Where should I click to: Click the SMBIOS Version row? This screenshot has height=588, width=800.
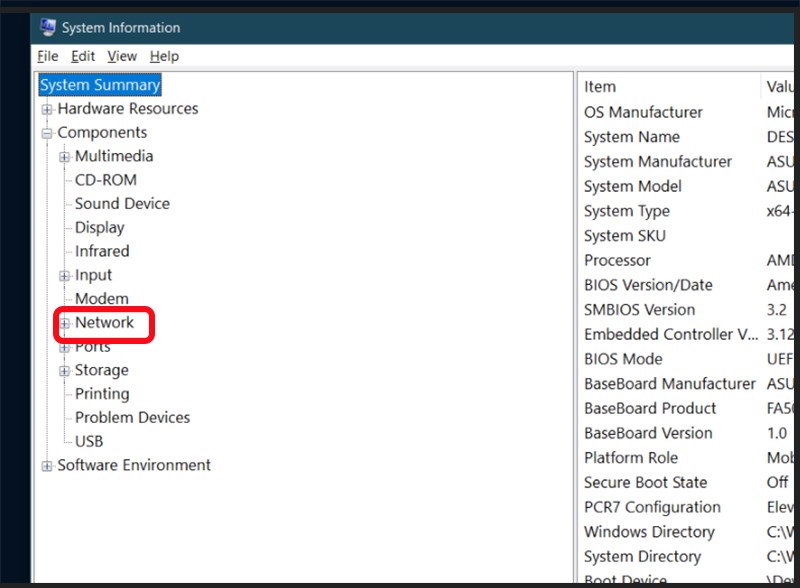[687, 310]
